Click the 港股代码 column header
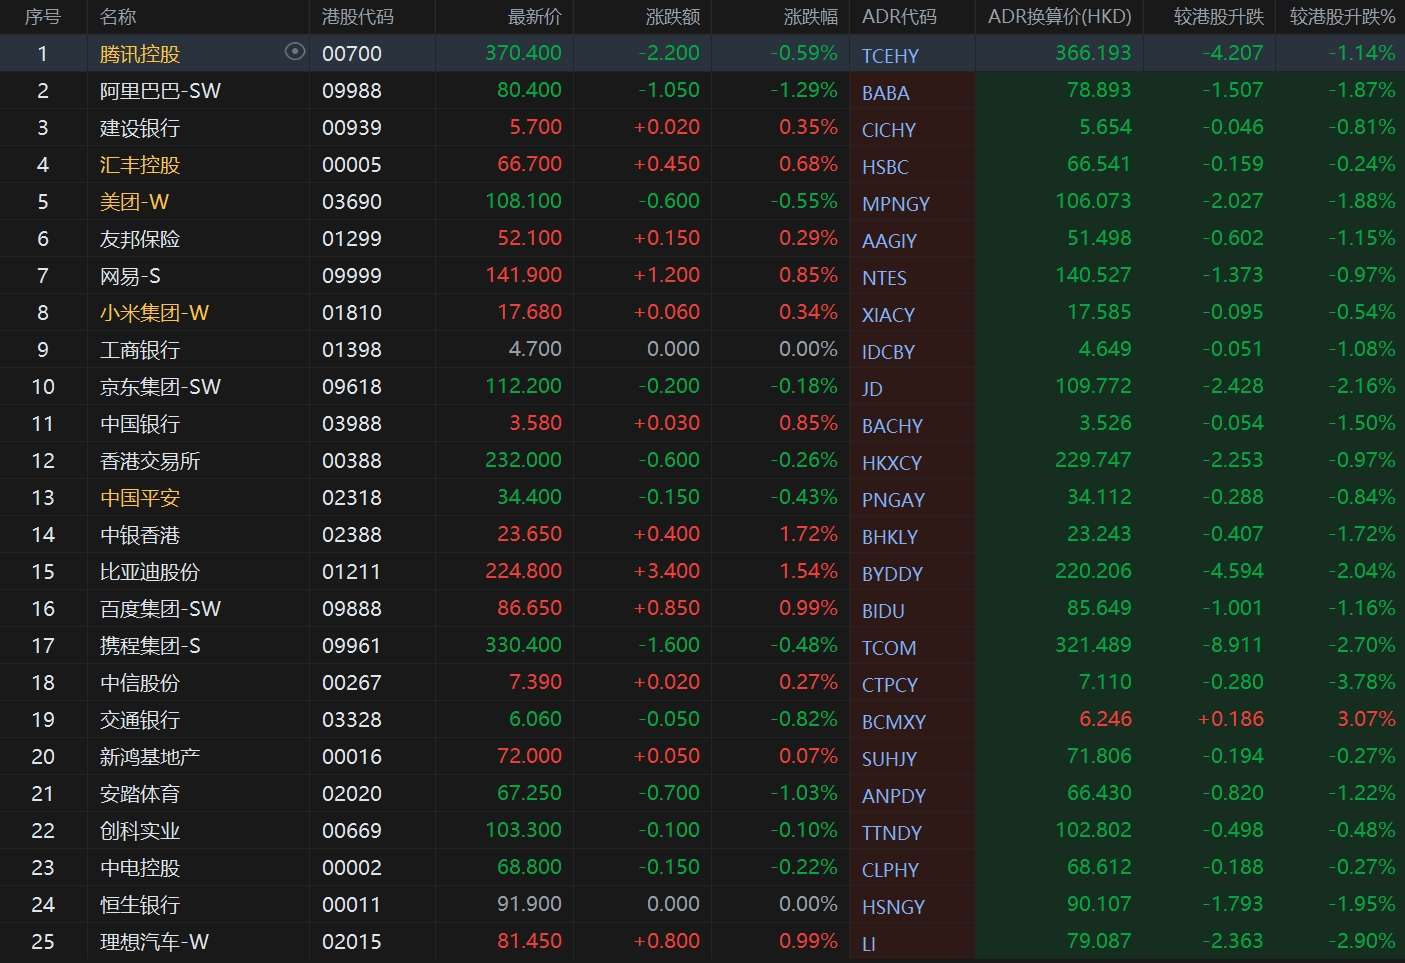 coord(358,17)
